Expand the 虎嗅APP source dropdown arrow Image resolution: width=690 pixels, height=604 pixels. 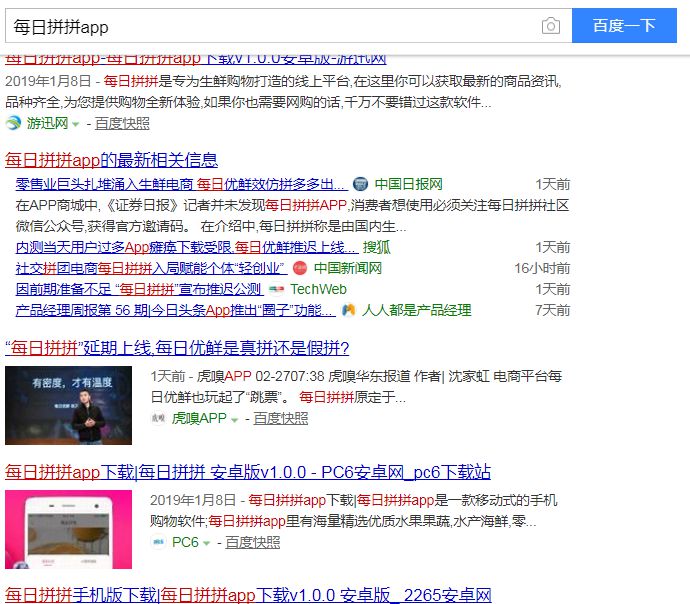point(234,419)
